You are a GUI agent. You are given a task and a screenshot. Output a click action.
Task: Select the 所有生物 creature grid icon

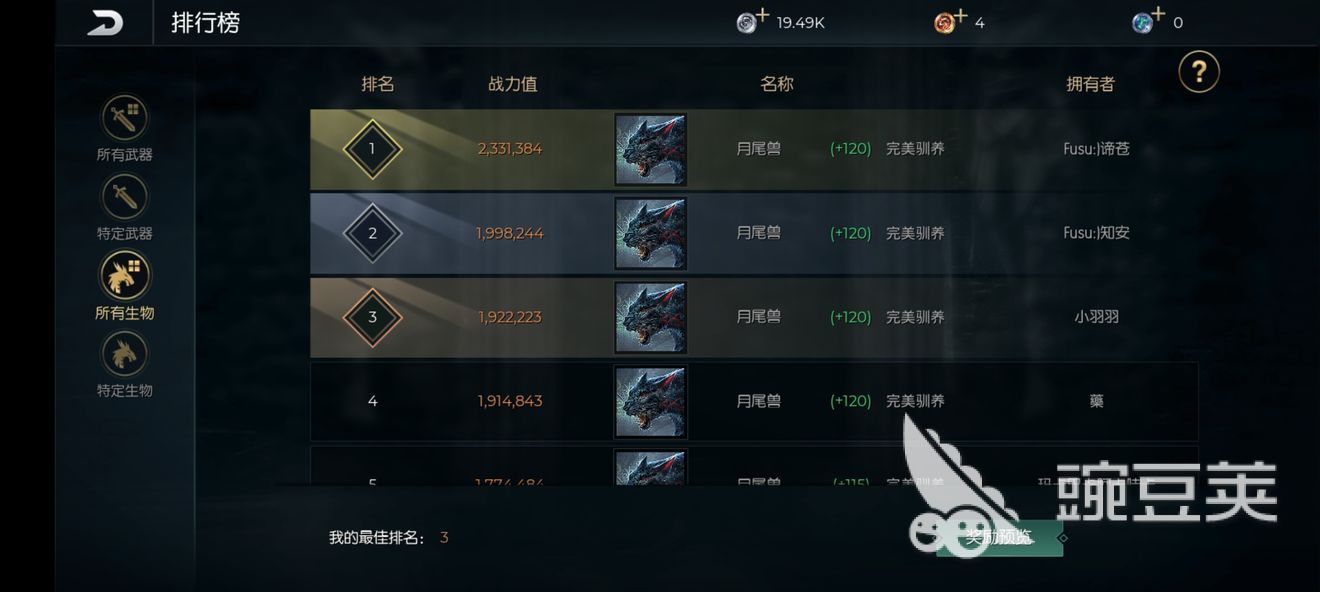pos(125,275)
